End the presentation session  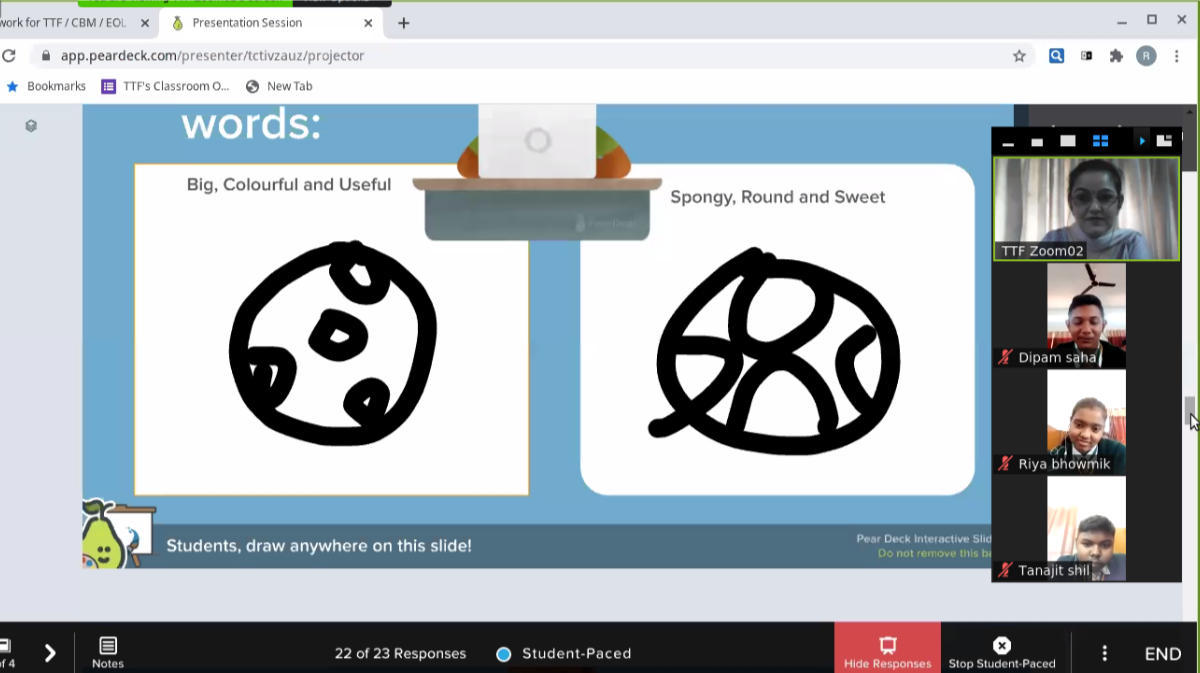[x=1162, y=654]
